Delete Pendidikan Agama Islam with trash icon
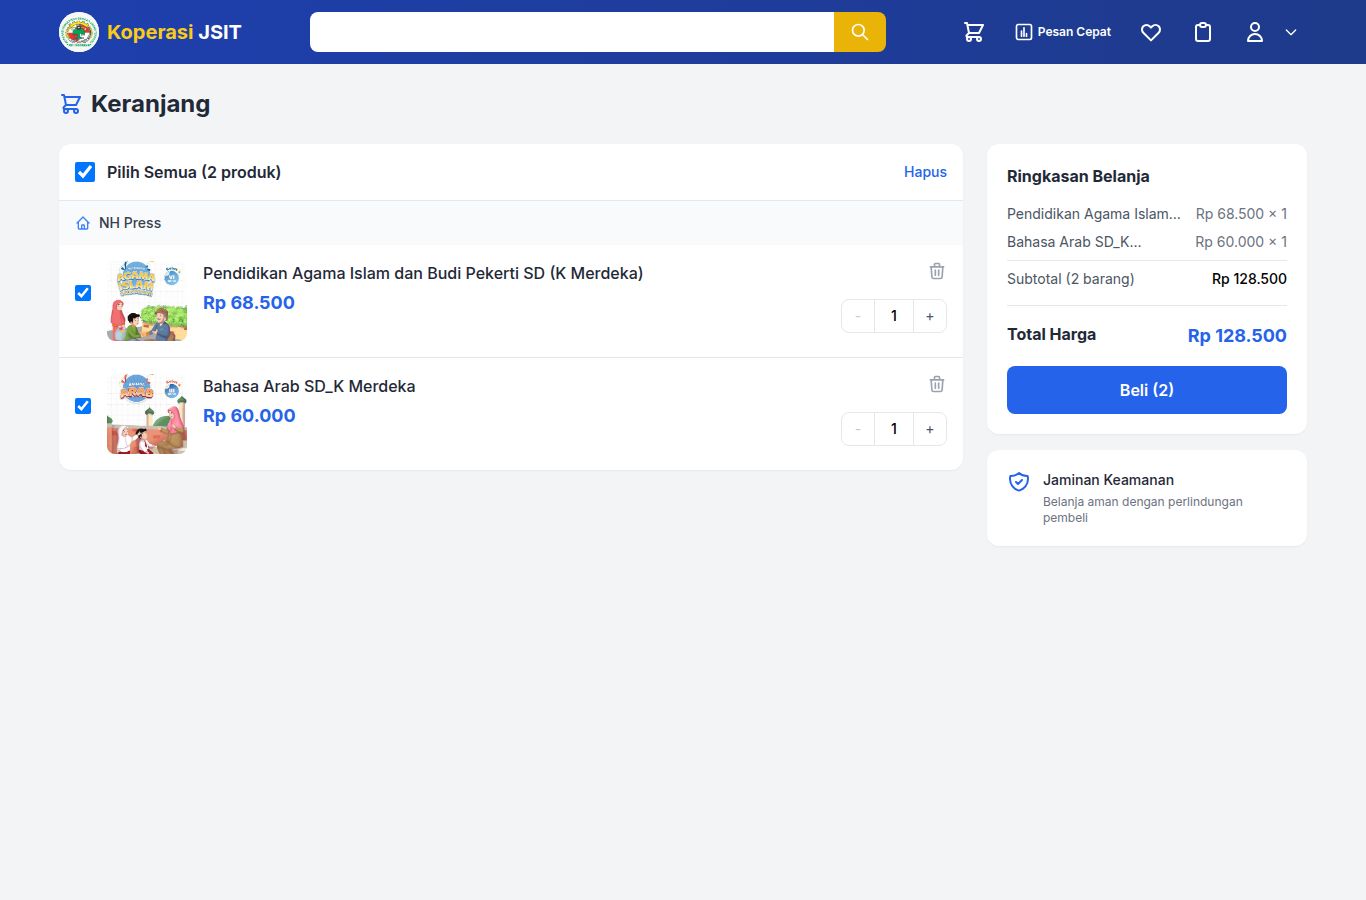 click(937, 271)
